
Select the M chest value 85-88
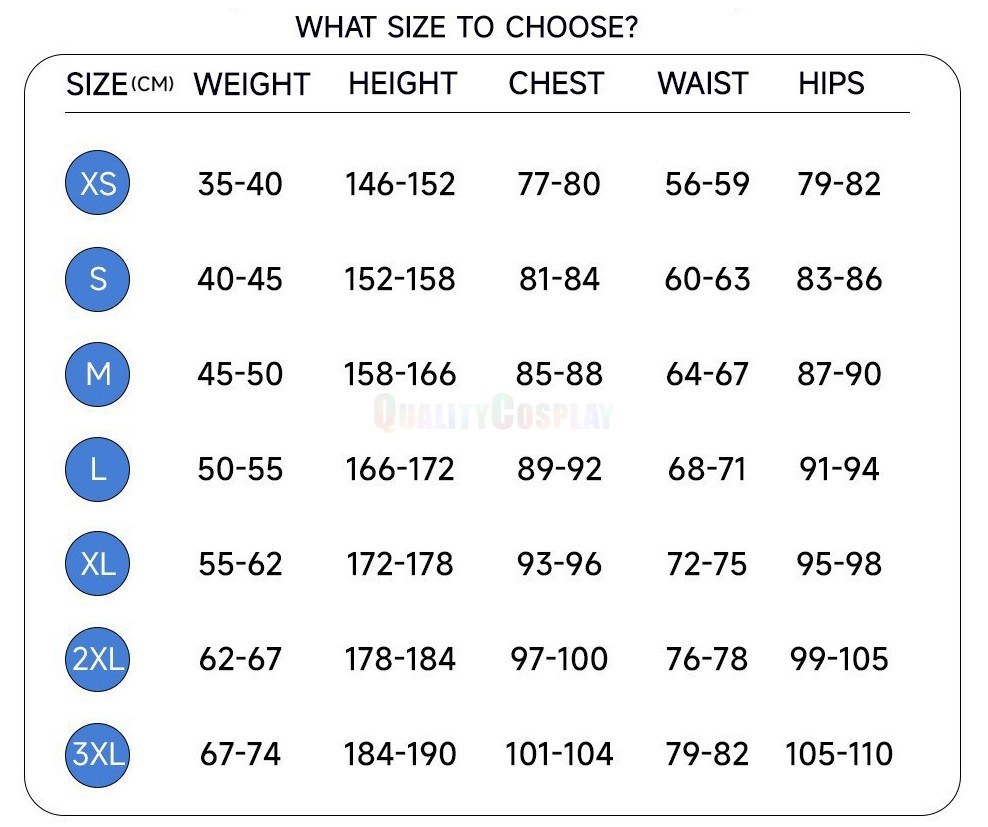[x=559, y=374]
